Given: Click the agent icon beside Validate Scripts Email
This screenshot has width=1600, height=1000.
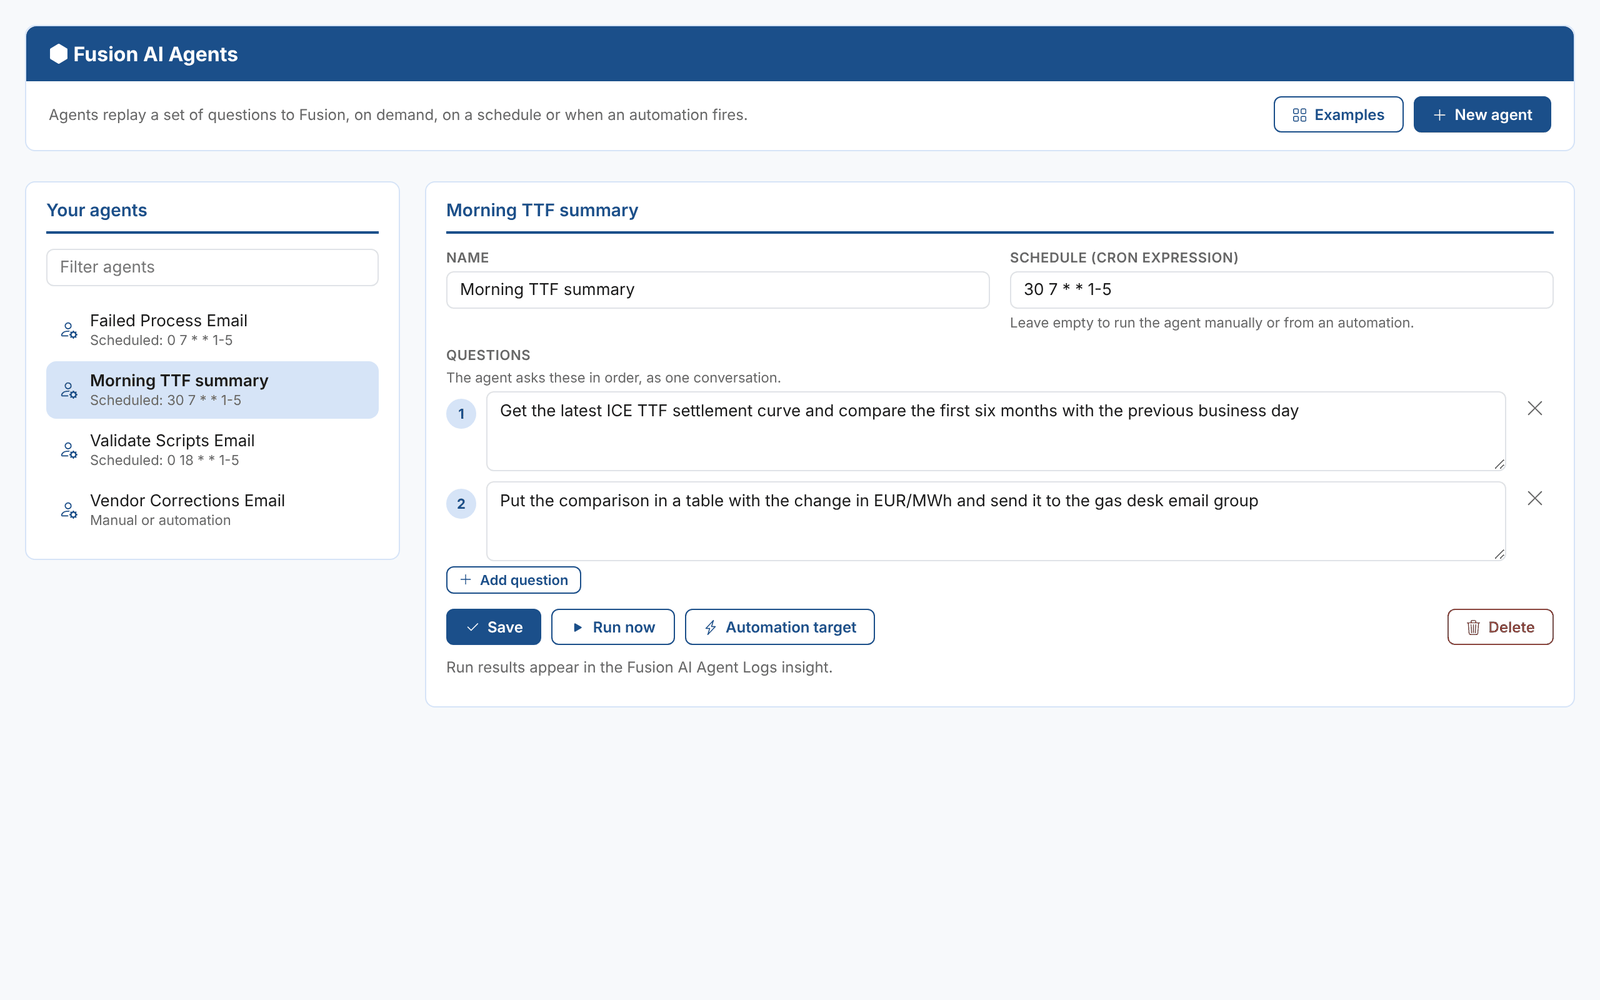Looking at the screenshot, I should click(69, 450).
